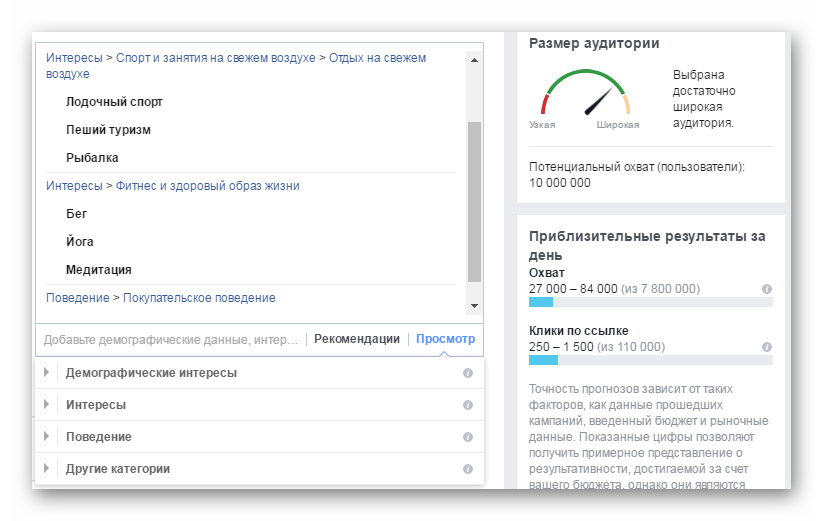Expand the Интересы category arrow
Image resolution: width=823 pixels, height=521 pixels.
pos(46,405)
